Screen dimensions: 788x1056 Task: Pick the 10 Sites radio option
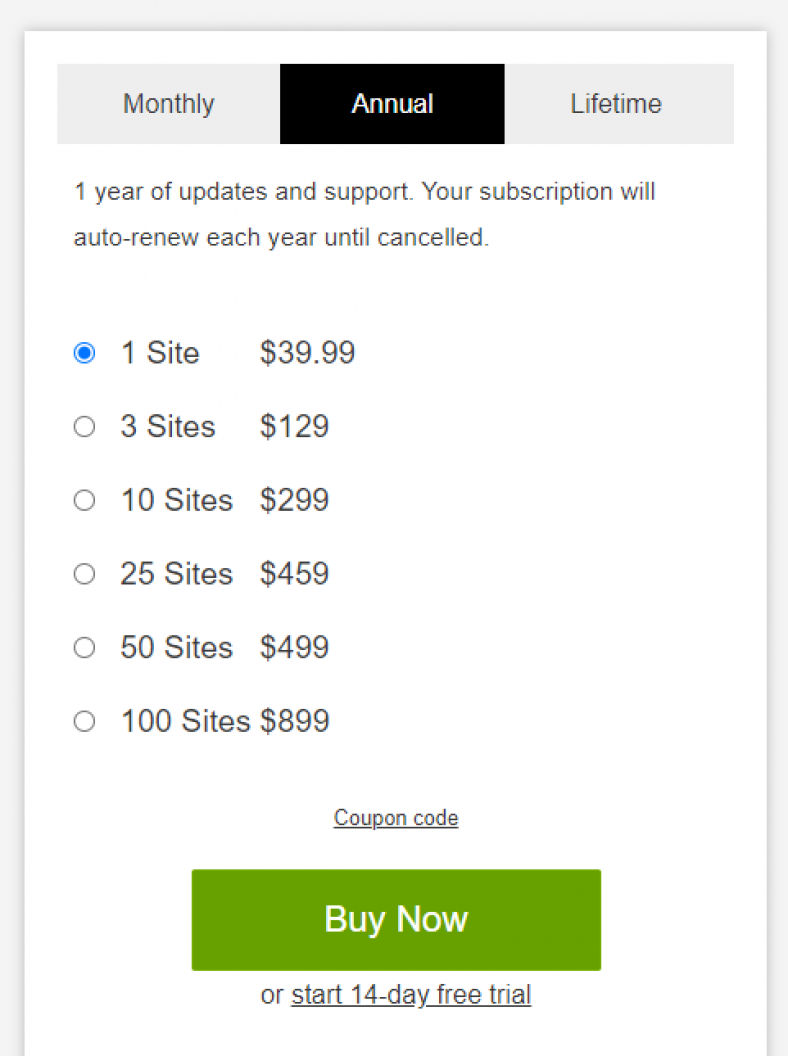(x=84, y=500)
